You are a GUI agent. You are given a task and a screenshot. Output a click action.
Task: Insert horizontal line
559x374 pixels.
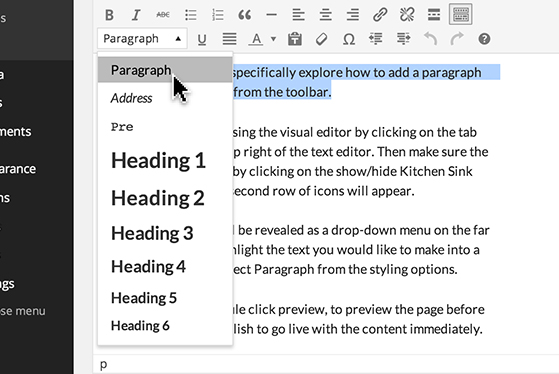(272, 15)
